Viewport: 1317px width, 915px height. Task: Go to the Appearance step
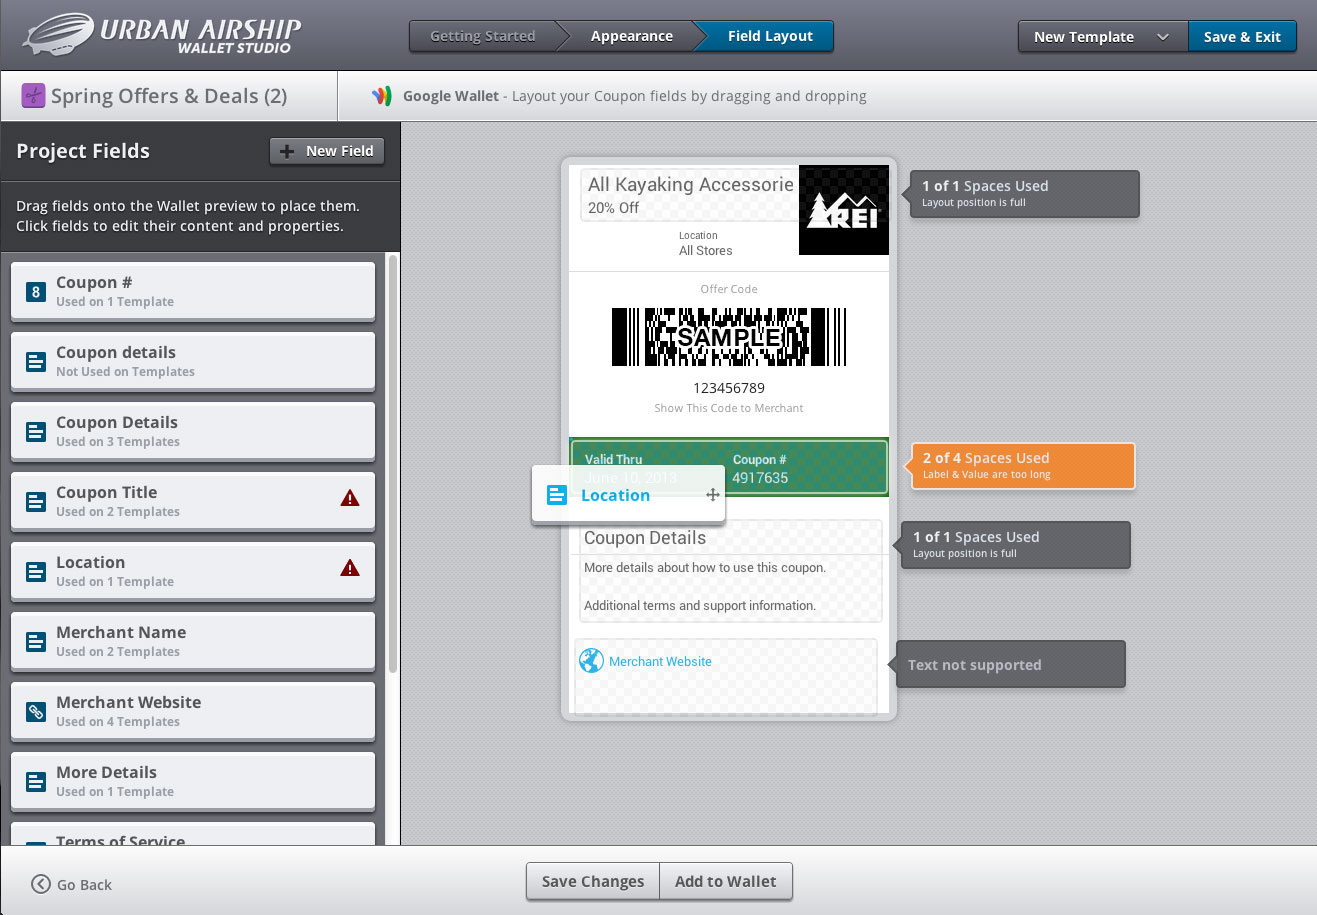pos(632,36)
